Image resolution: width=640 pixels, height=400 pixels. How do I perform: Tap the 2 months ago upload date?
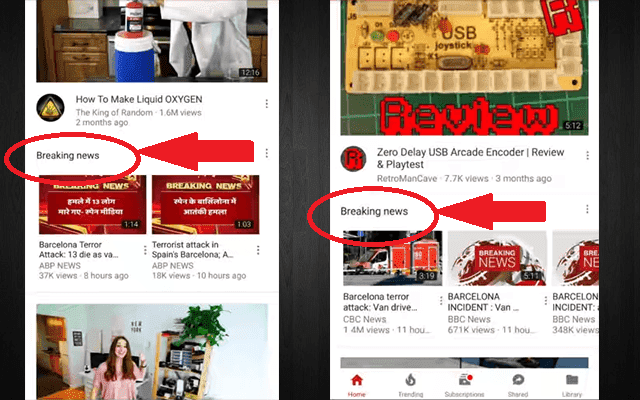click(x=102, y=122)
